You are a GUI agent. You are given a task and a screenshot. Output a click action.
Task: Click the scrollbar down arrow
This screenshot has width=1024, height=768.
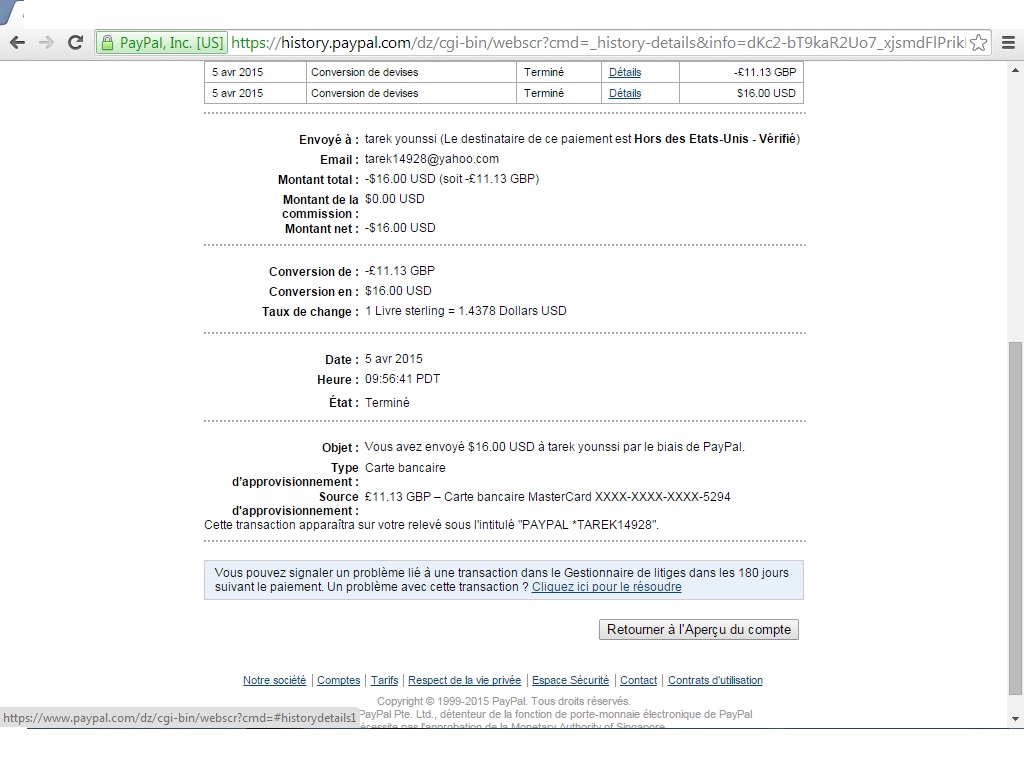pos(1015,719)
